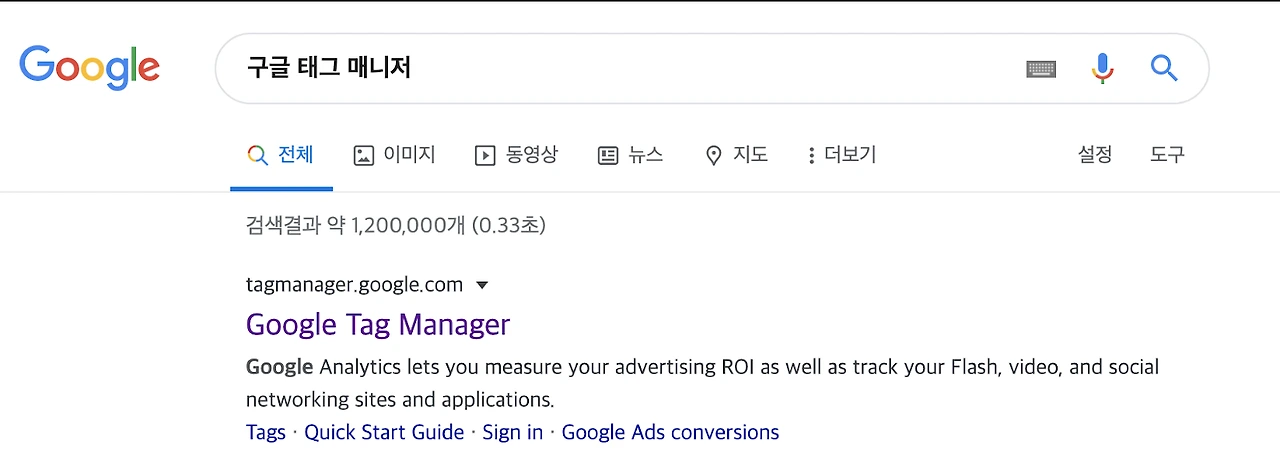Expand the 더보기 menu
The width and height of the screenshot is (1280, 476).
[842, 155]
